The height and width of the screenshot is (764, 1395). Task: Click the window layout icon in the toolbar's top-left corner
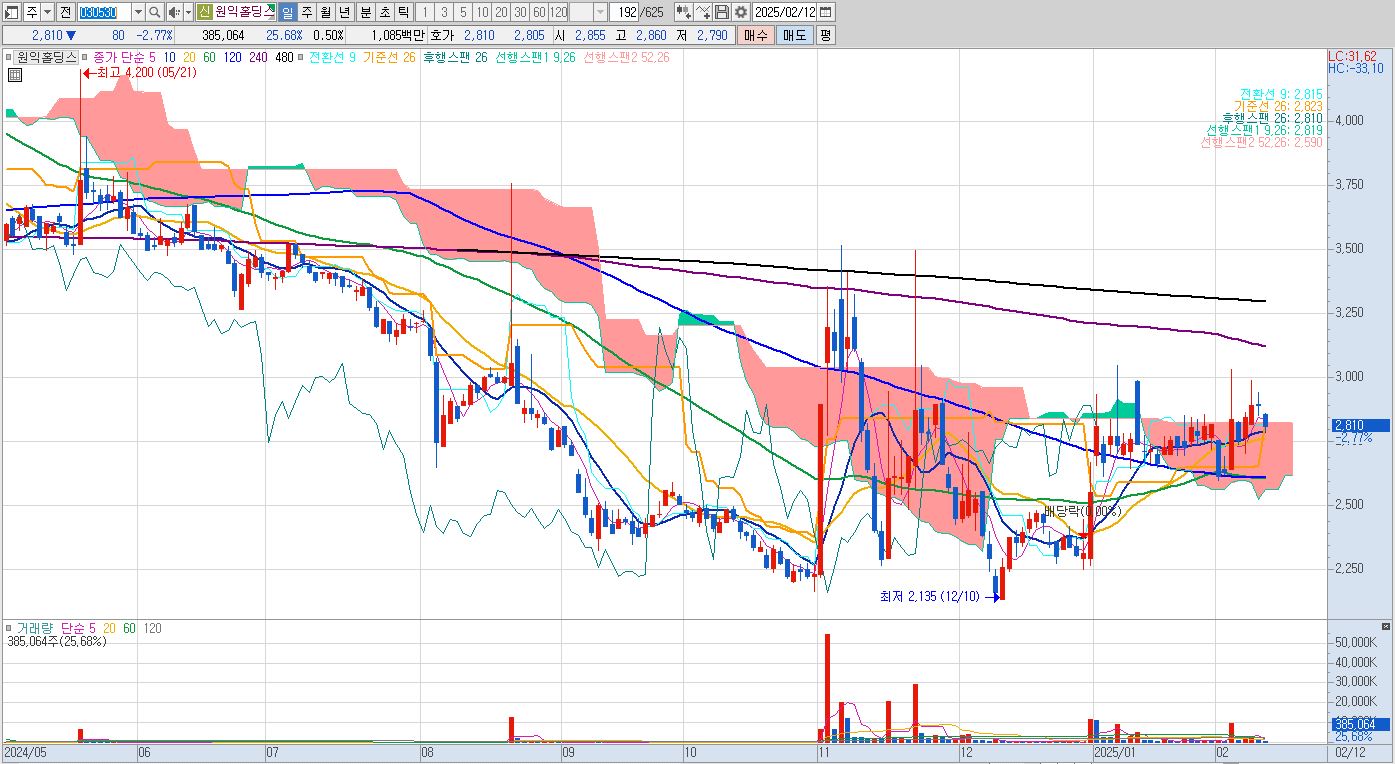12,12
